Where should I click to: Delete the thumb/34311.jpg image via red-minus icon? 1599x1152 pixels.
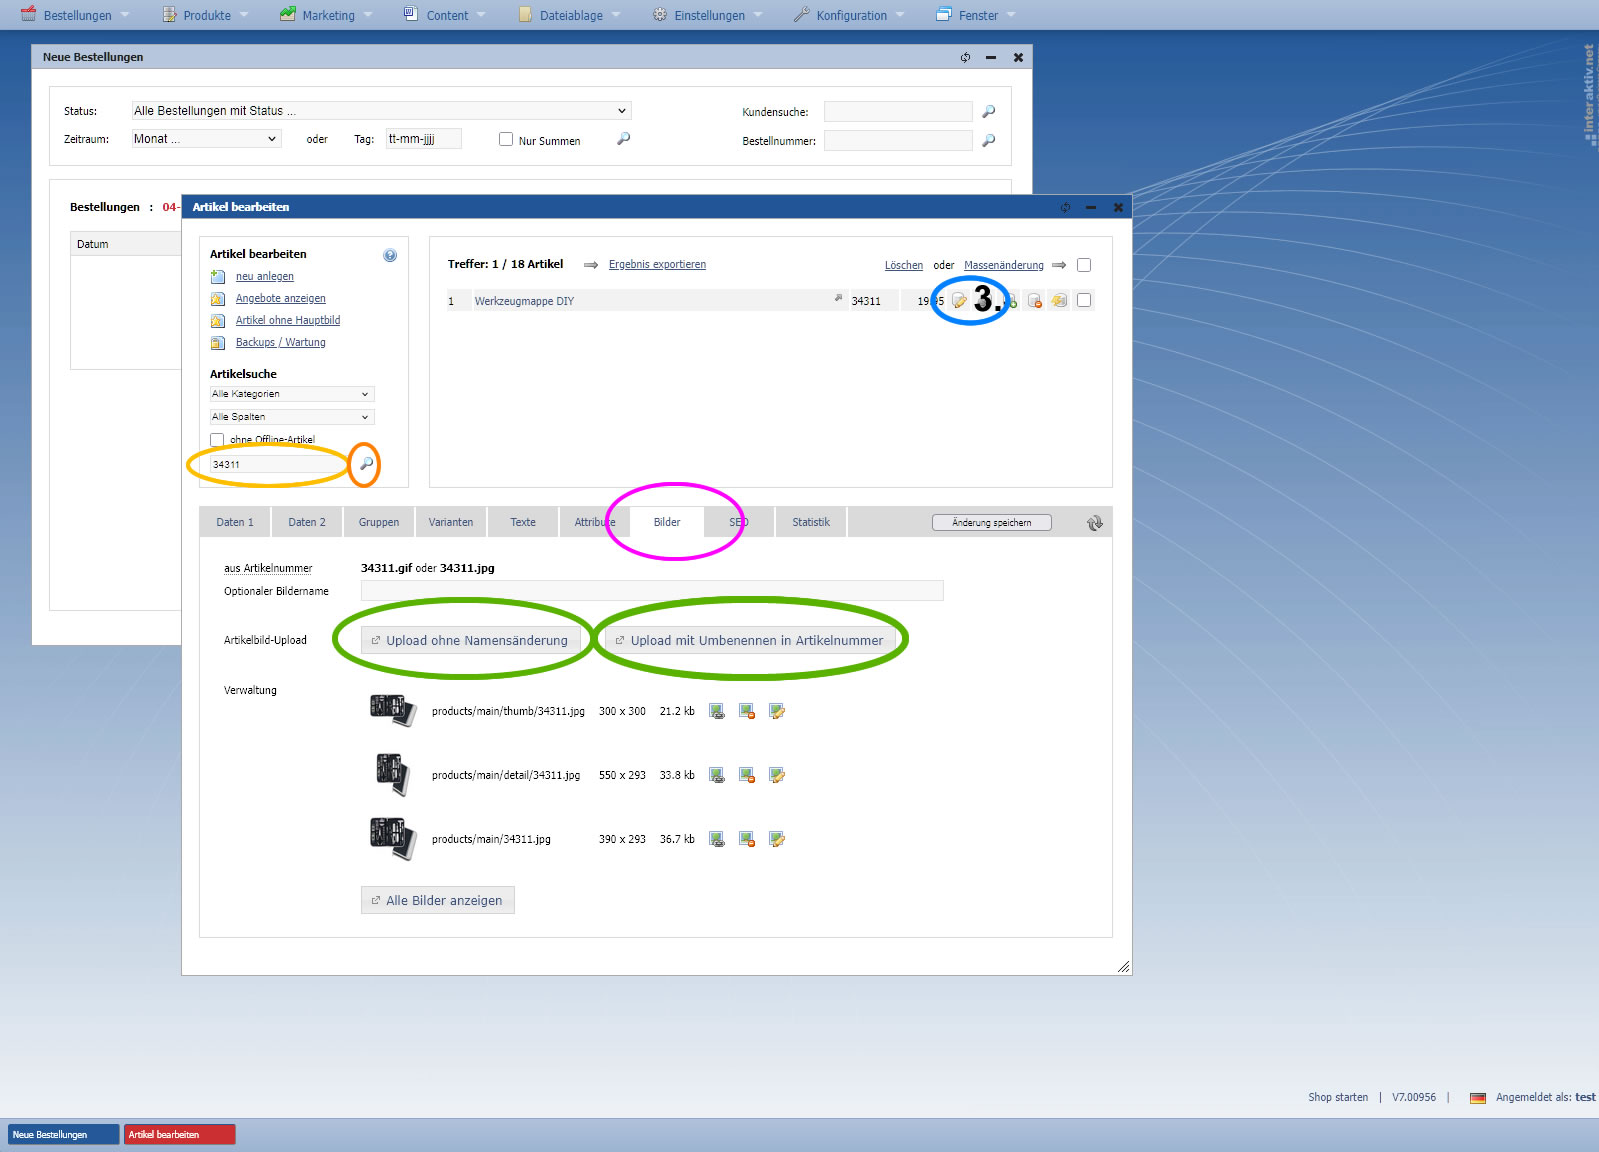[x=747, y=711]
